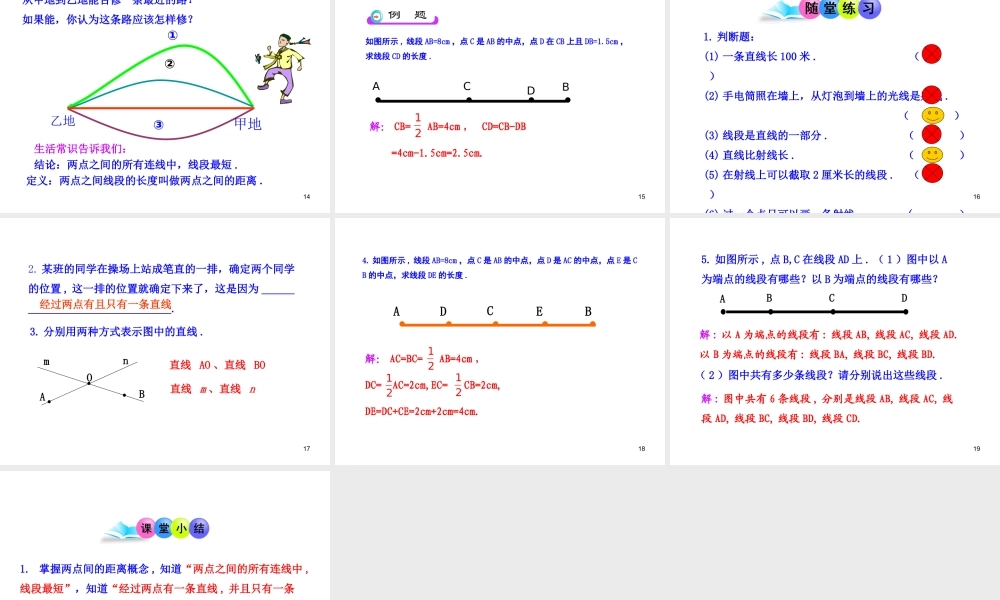This screenshot has width=1000, height=600.
Task: Click circled number ① above the green curve
Action: click(x=172, y=35)
